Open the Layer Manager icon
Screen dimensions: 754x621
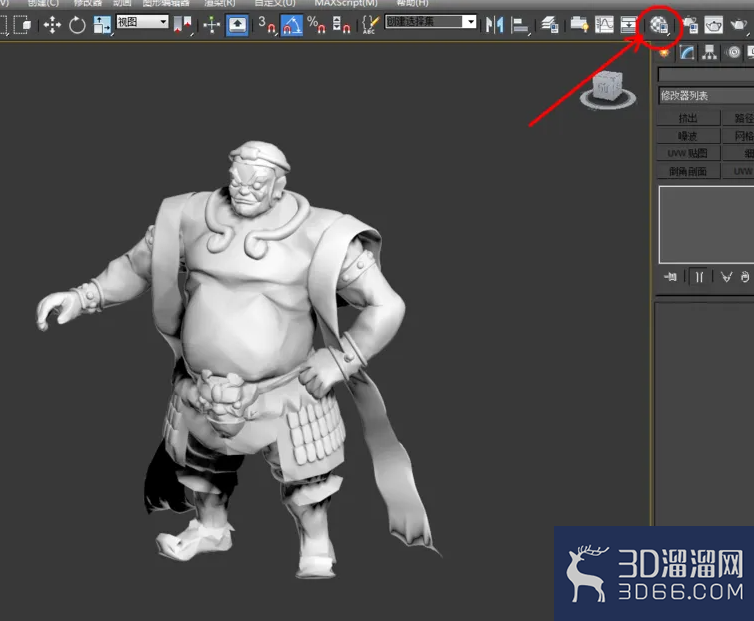point(549,24)
